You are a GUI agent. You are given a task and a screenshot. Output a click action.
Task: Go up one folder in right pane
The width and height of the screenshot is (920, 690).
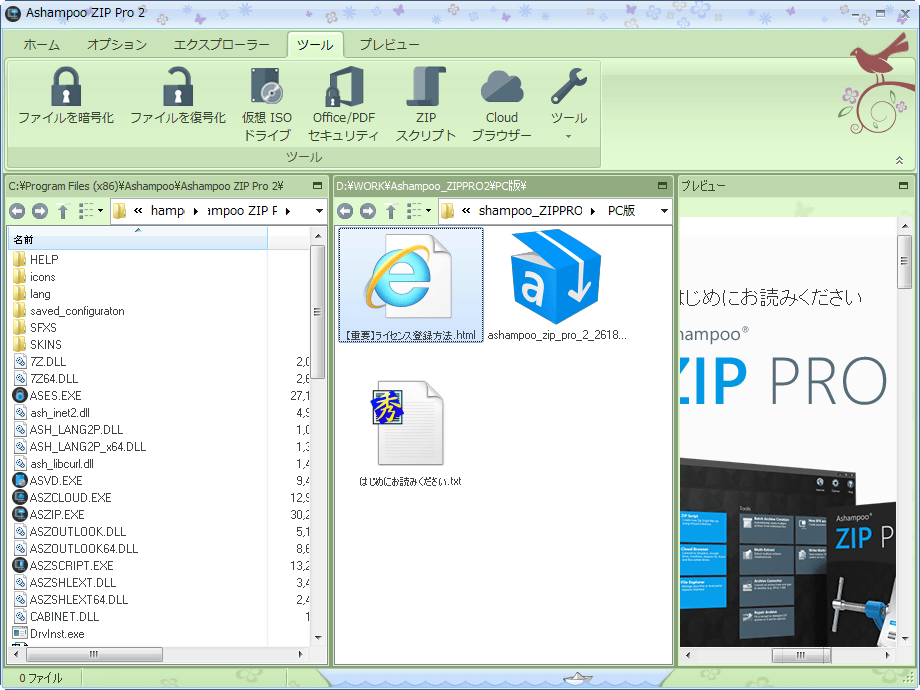(x=391, y=211)
